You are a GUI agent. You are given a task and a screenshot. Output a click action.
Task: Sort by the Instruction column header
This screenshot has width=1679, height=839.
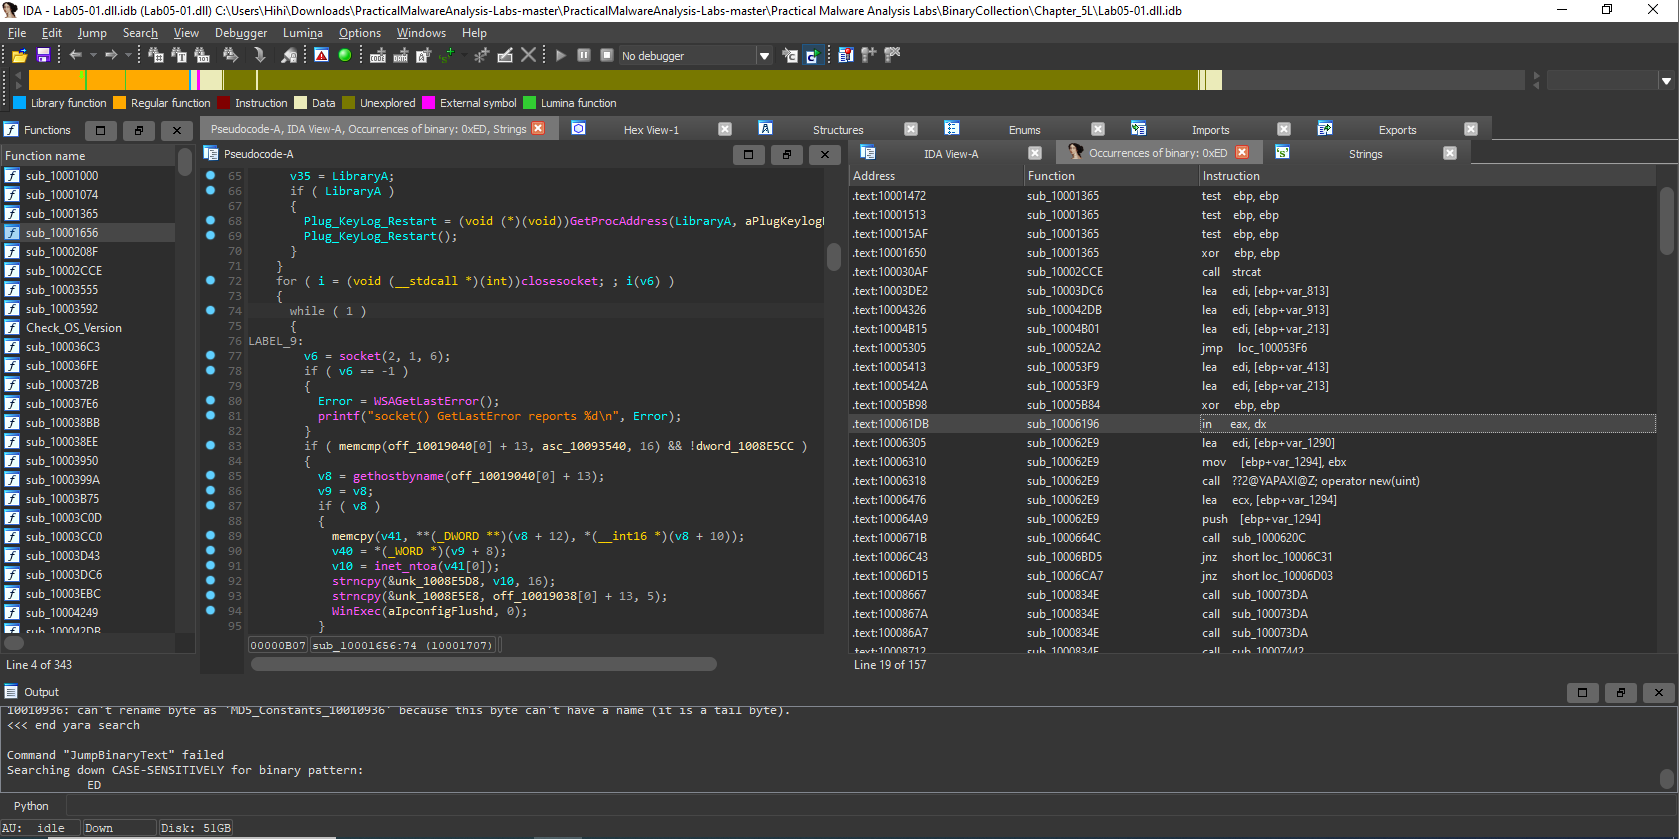click(1231, 176)
